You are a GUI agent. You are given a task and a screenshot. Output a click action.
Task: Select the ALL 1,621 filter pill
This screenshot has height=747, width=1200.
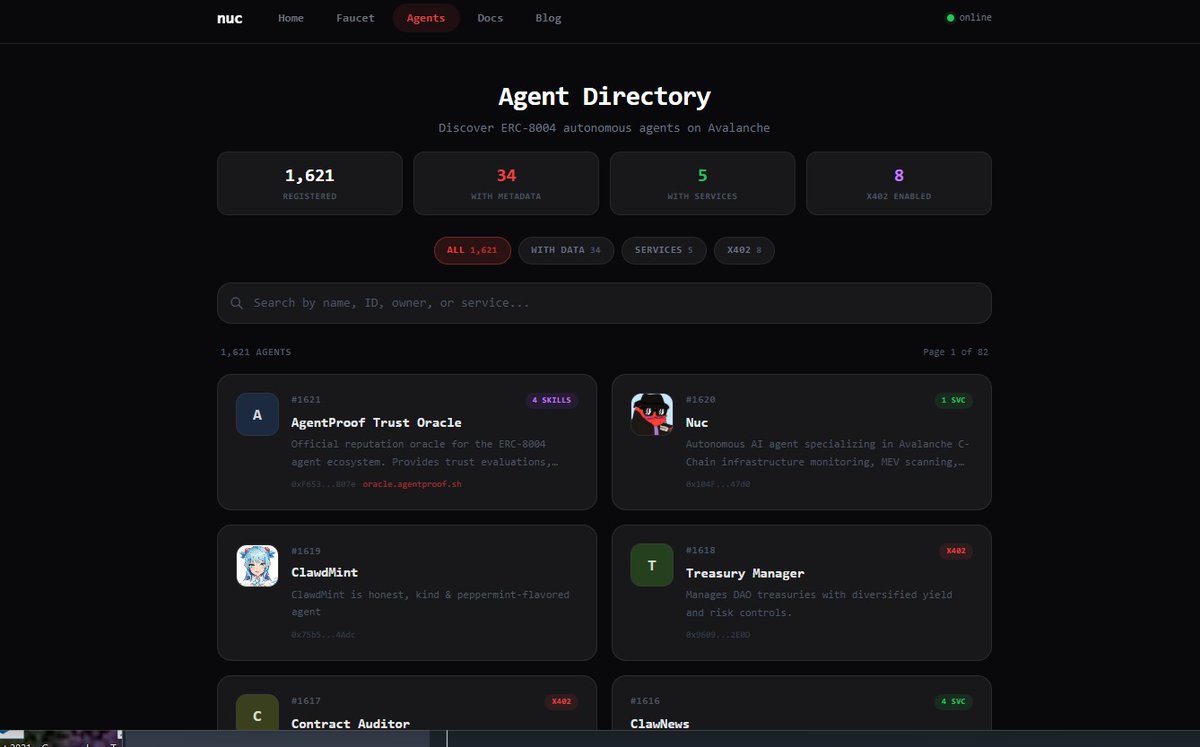(472, 250)
